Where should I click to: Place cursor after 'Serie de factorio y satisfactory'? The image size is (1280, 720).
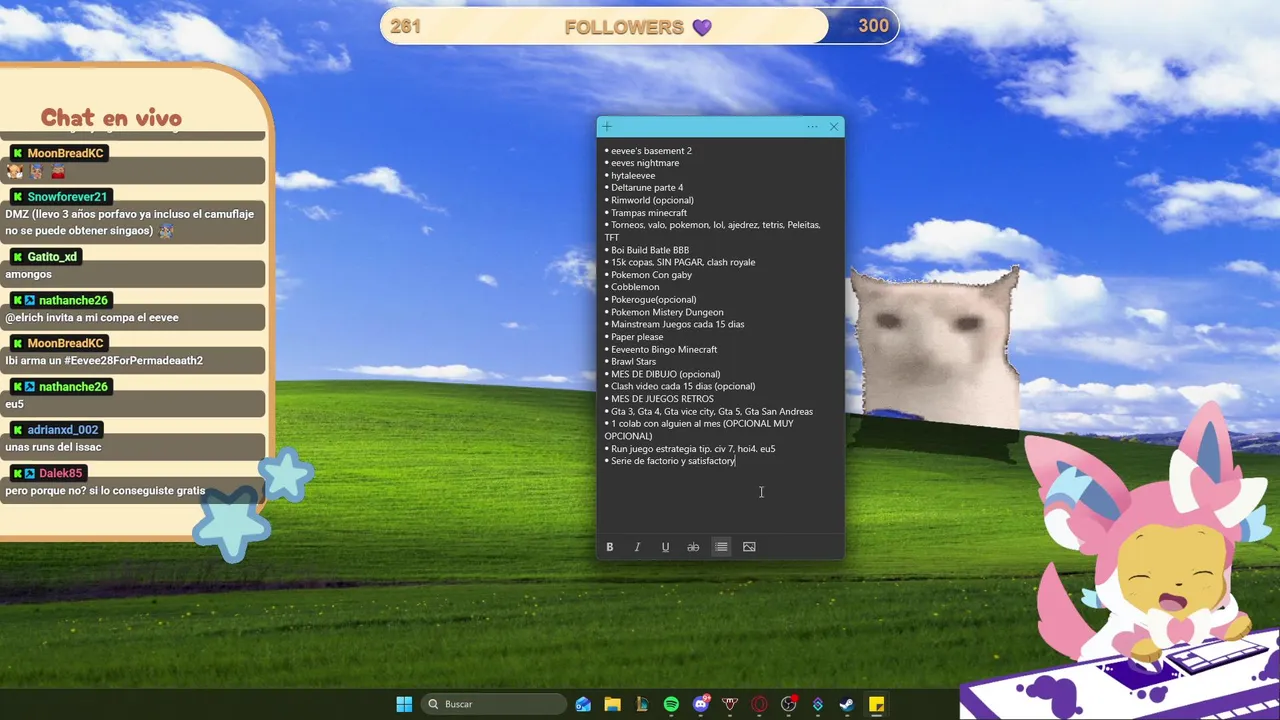coord(737,461)
